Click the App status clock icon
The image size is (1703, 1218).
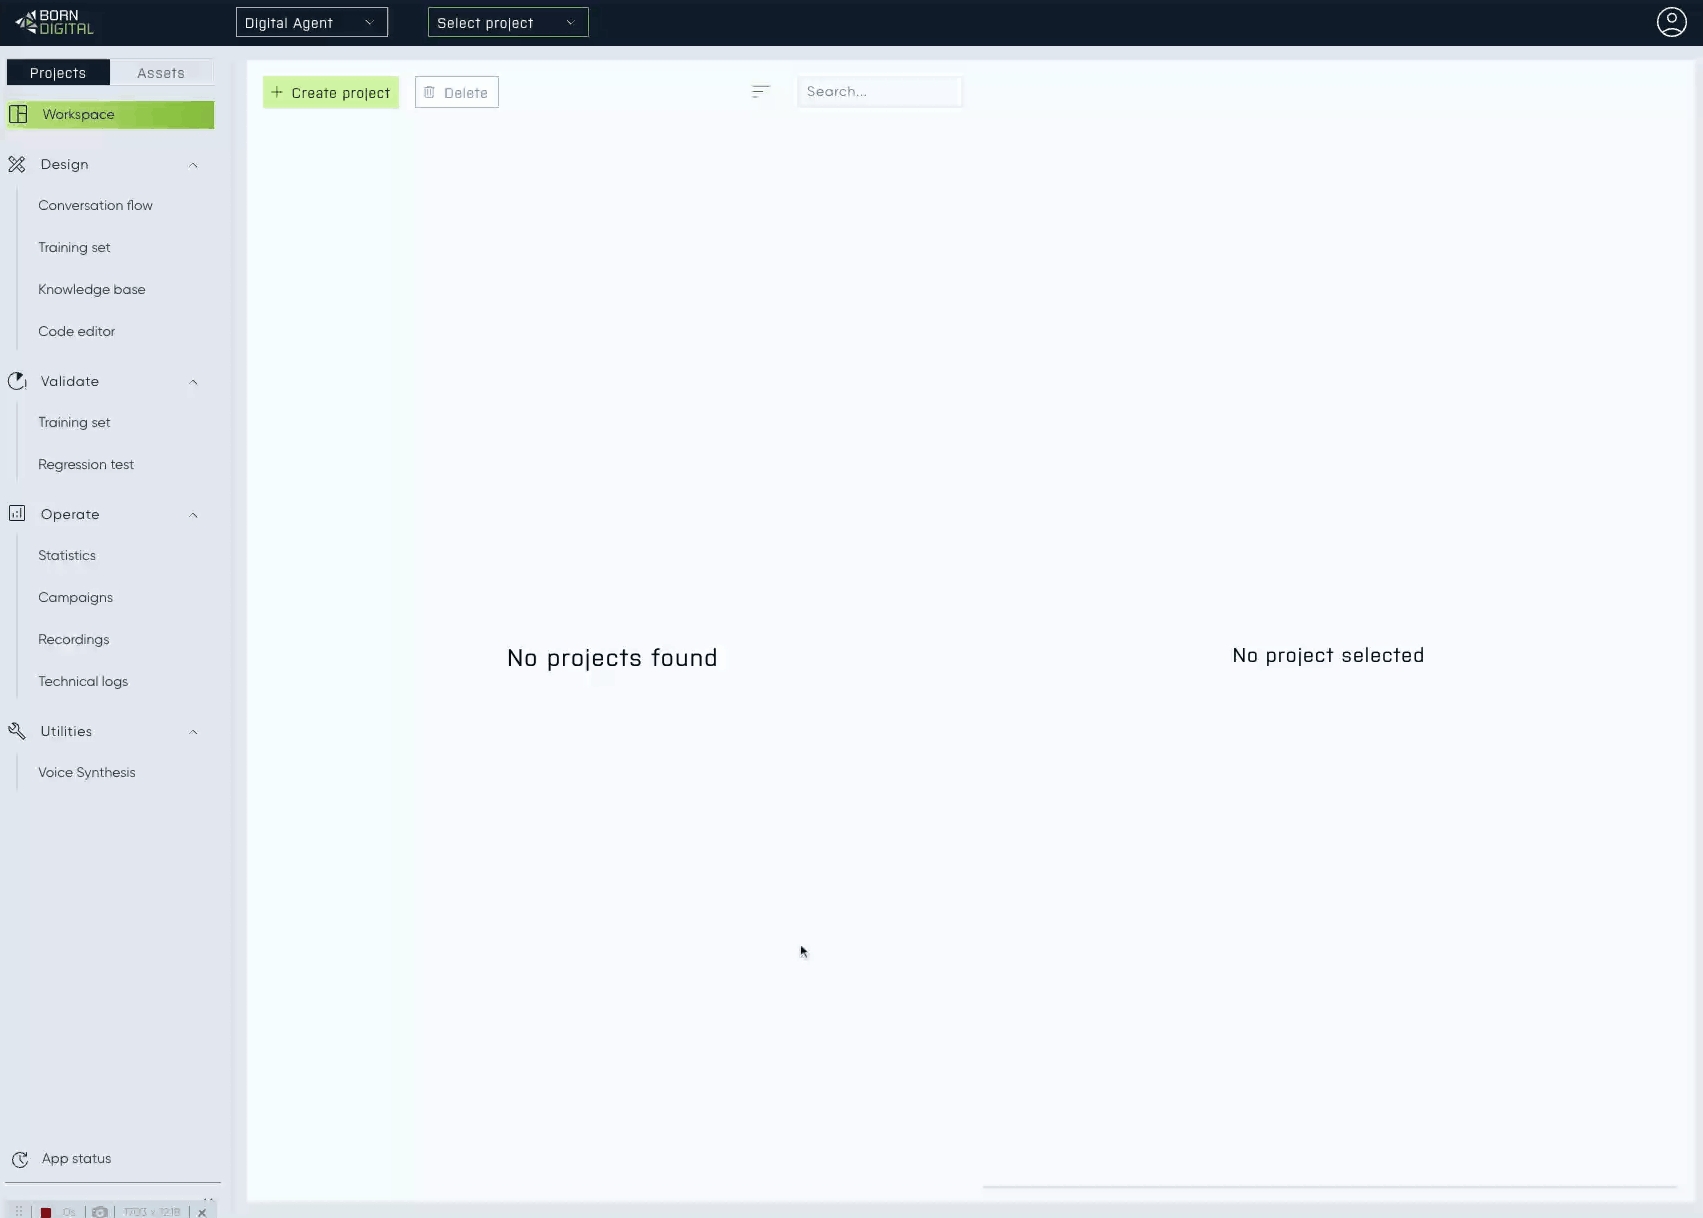(x=20, y=1159)
